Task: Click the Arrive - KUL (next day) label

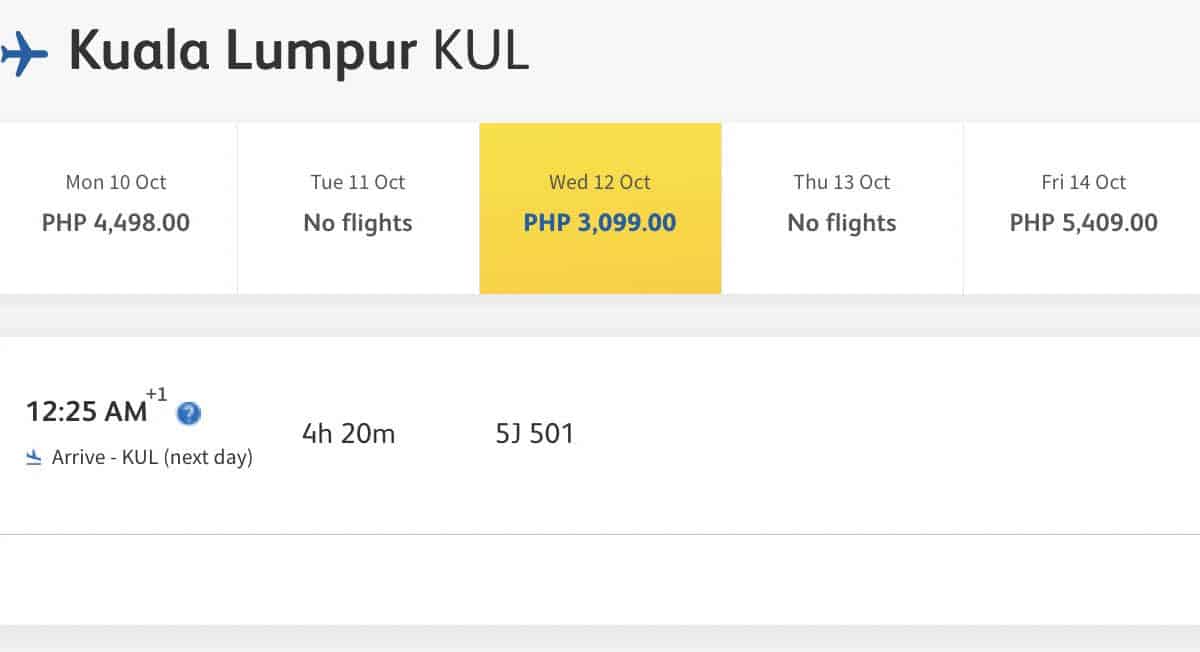Action: (152, 458)
